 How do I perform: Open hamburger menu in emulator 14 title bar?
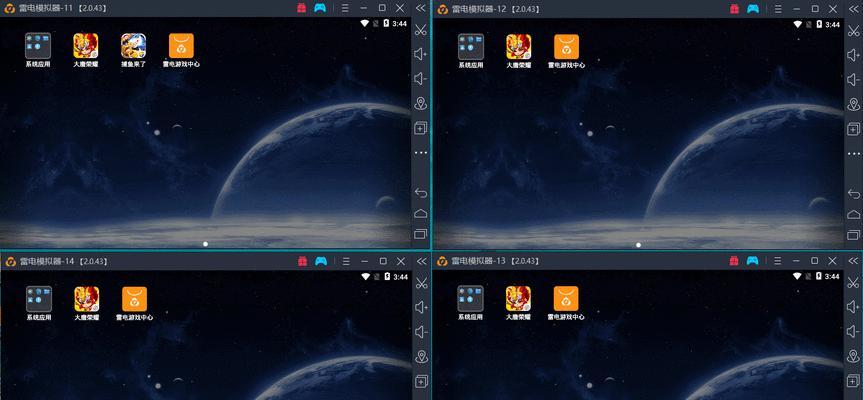click(346, 261)
